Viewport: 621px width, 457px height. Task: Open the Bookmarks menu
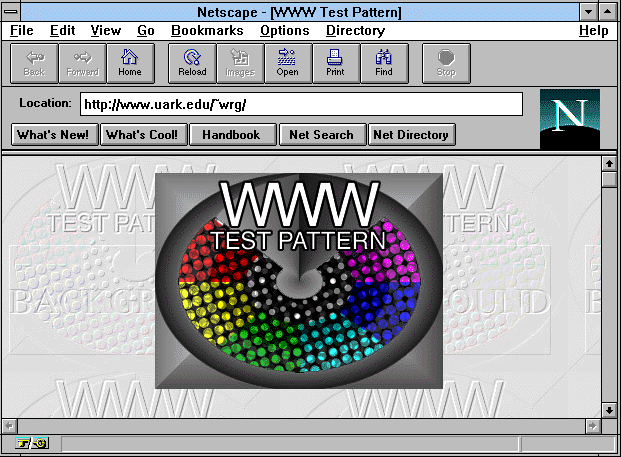207,31
